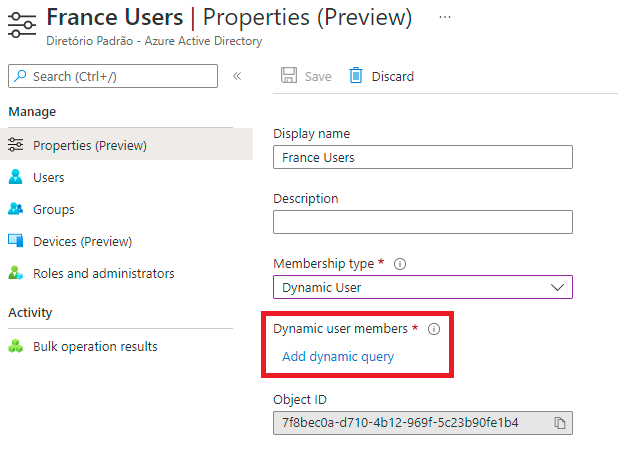Click the empty Description field
618x452 pixels.
click(x=422, y=222)
